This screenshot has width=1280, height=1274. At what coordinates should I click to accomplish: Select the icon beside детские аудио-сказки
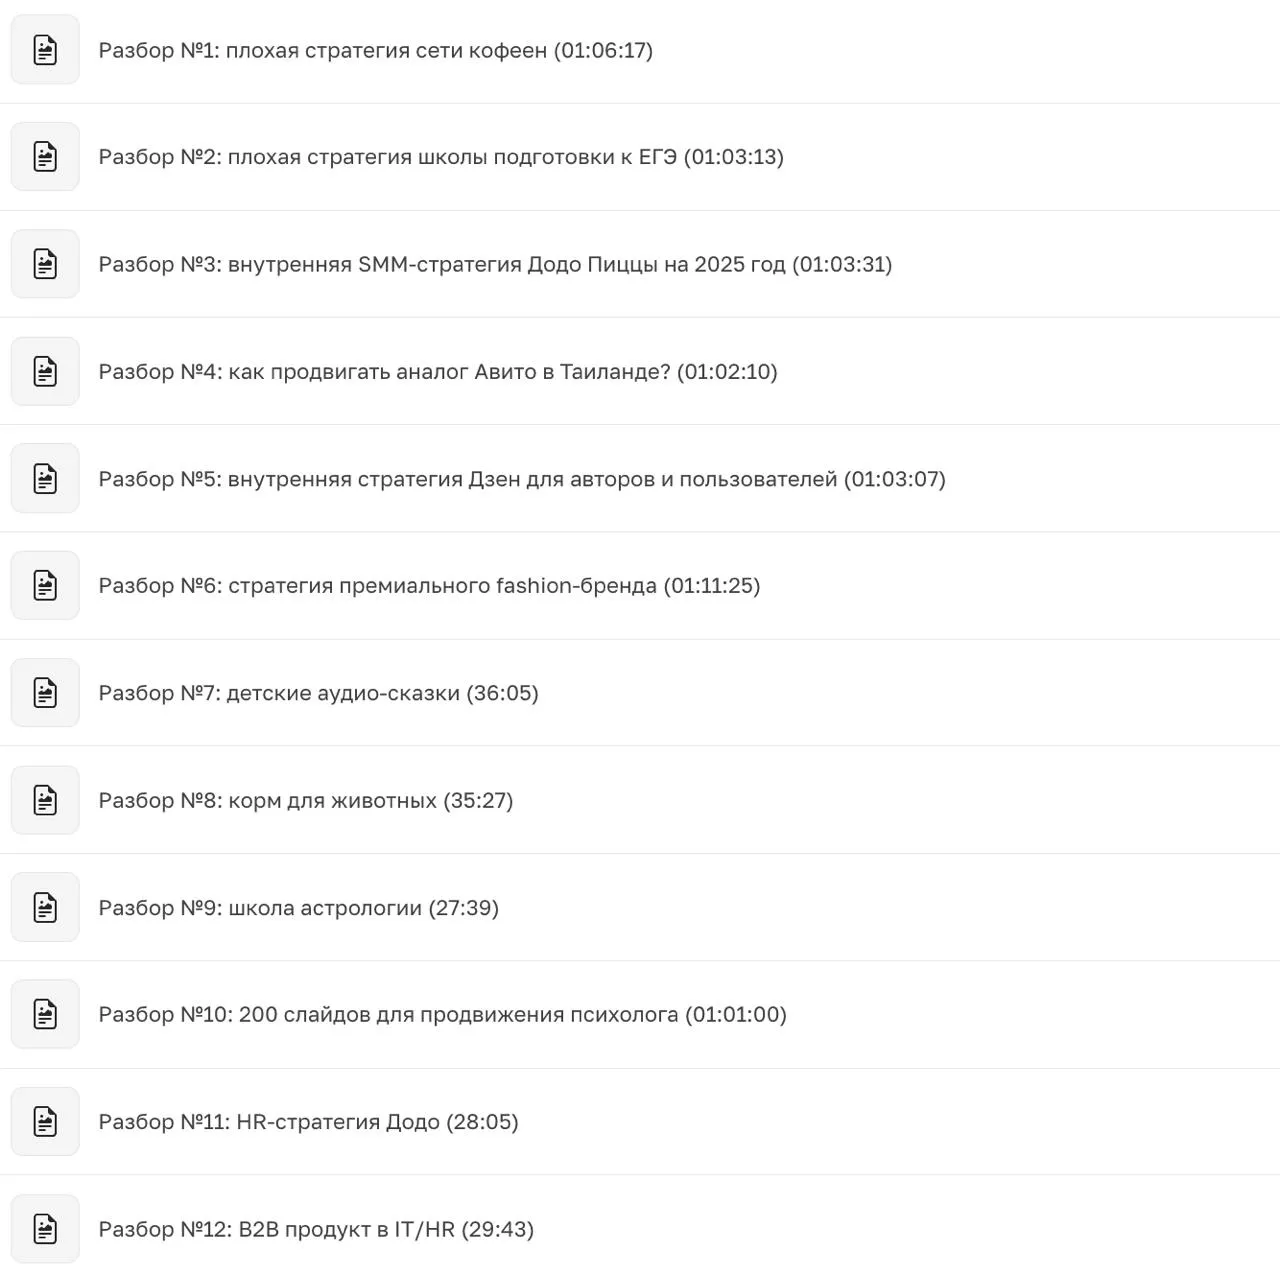pos(45,692)
